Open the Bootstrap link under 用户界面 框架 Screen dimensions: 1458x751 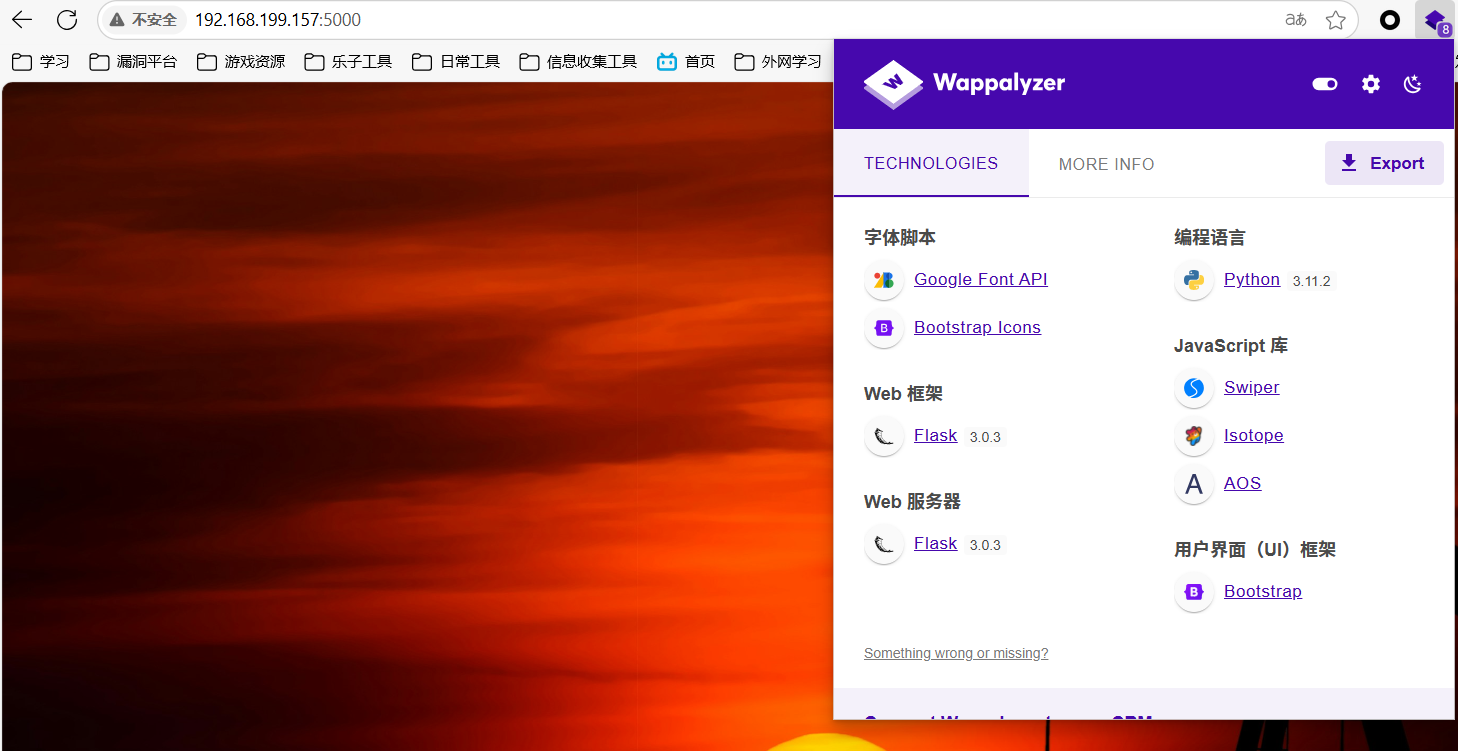click(1263, 592)
